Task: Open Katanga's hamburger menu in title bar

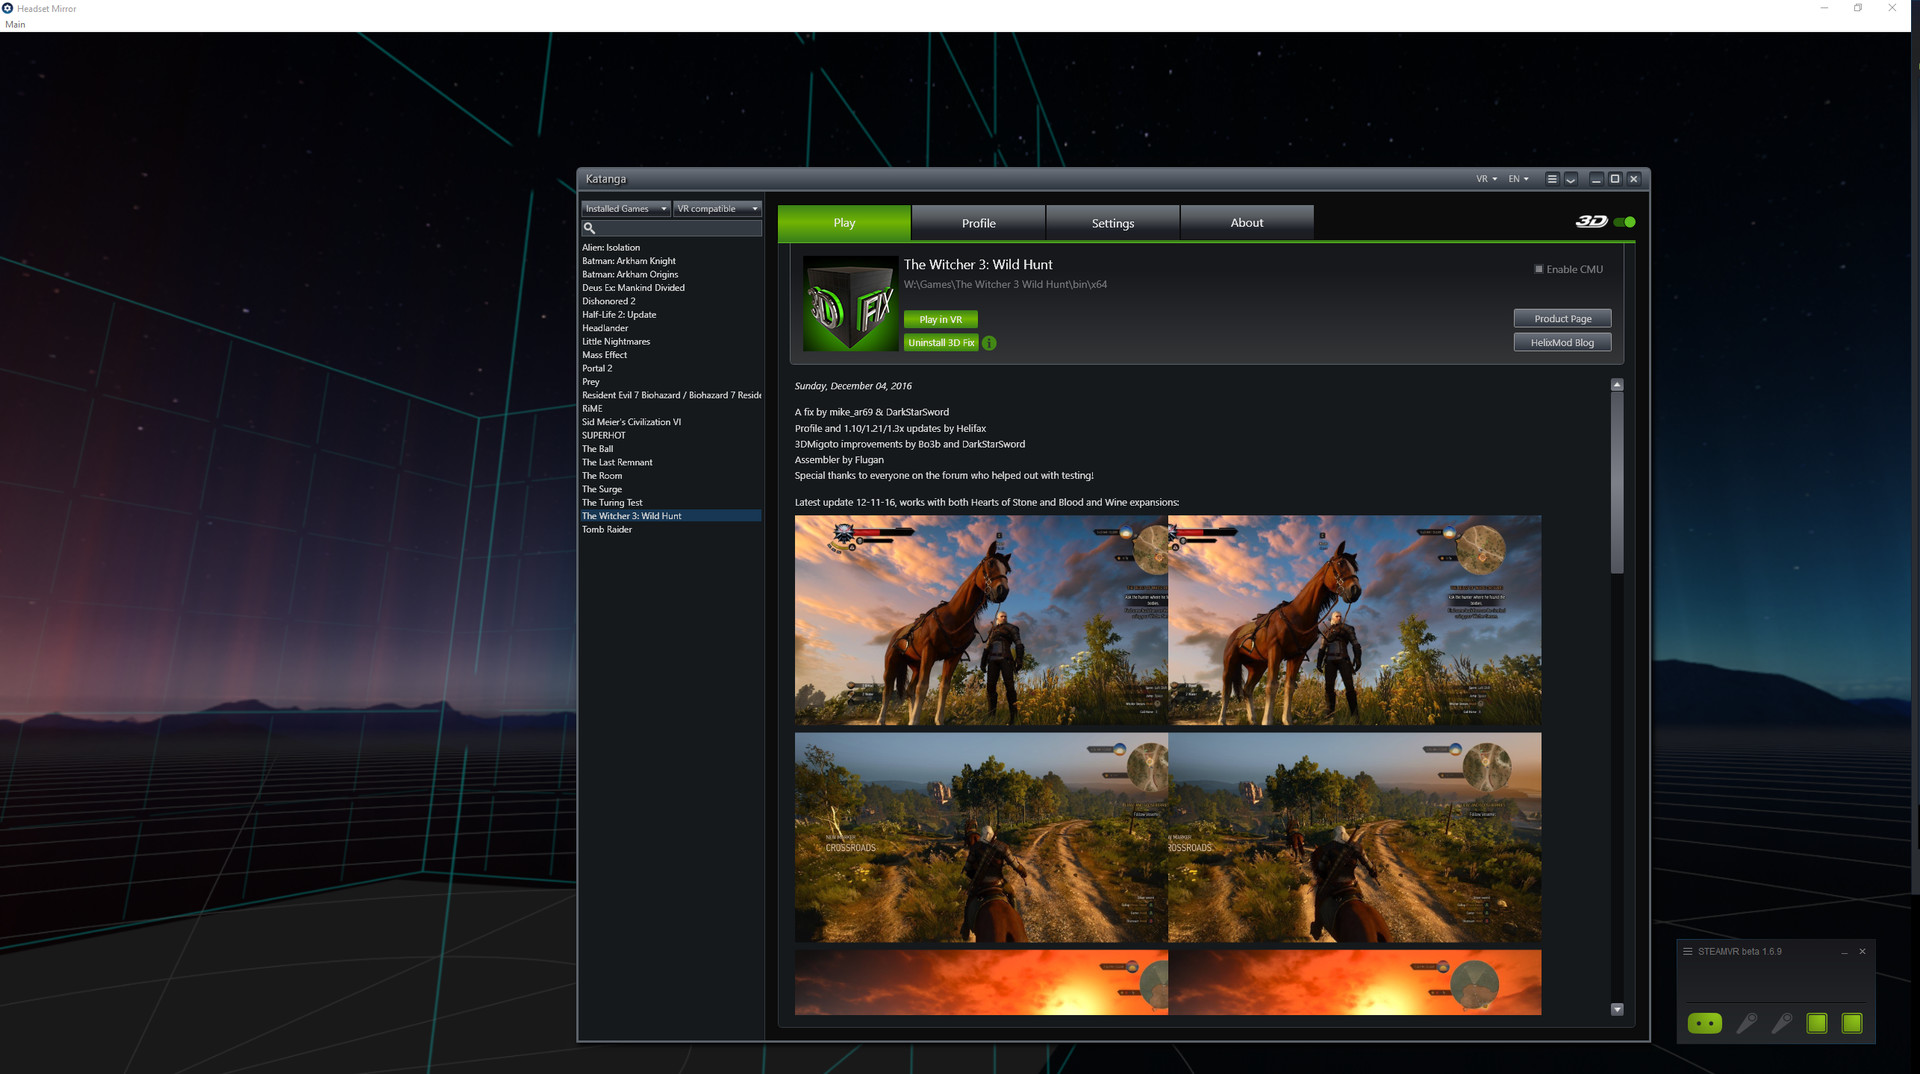Action: [1551, 178]
